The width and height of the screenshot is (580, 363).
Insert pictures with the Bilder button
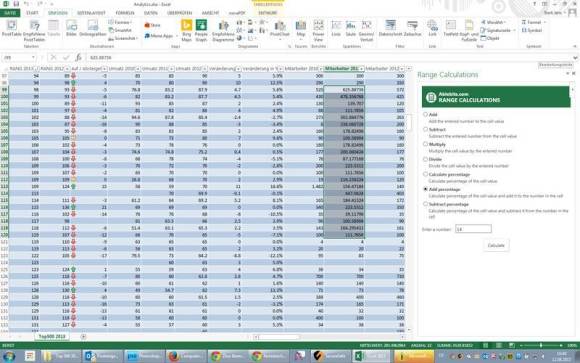click(x=71, y=29)
